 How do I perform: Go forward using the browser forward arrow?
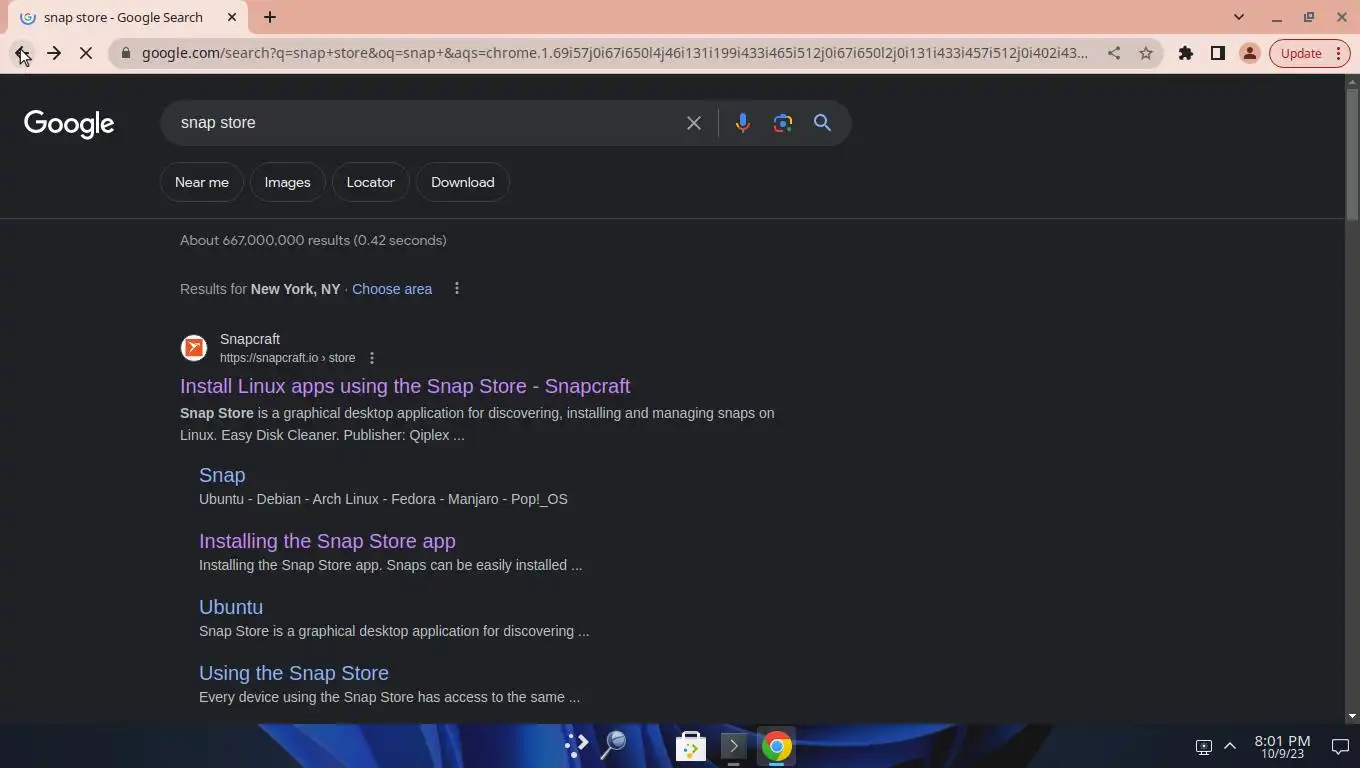click(x=54, y=53)
